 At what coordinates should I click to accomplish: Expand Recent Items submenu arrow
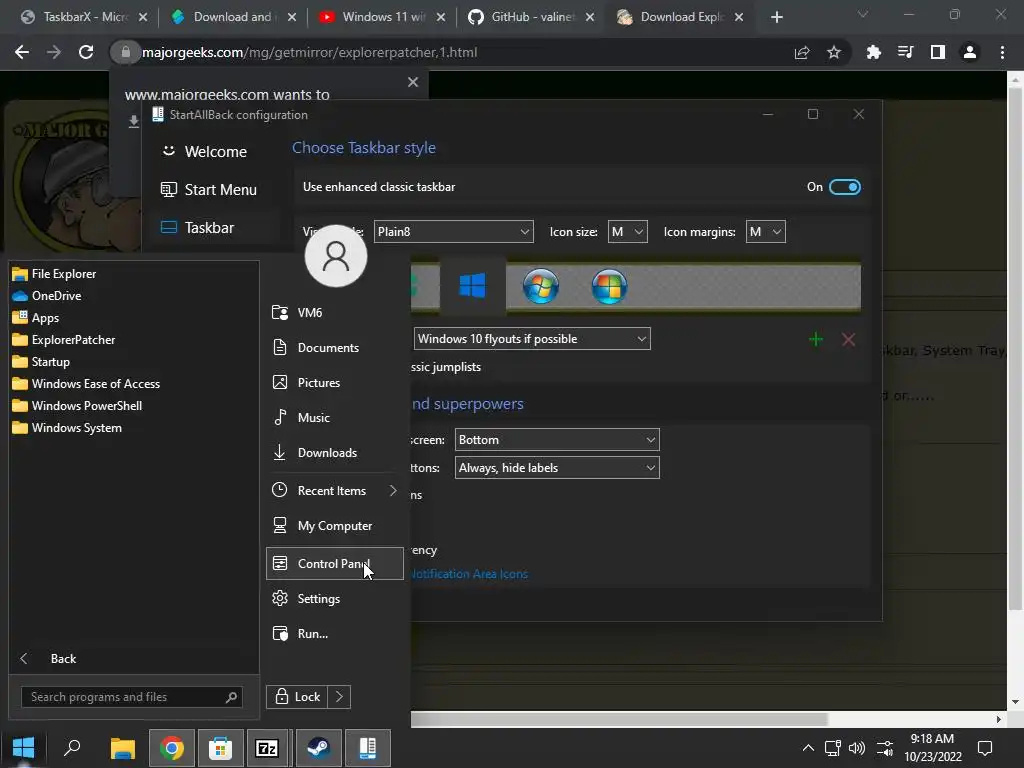pyautogui.click(x=392, y=490)
